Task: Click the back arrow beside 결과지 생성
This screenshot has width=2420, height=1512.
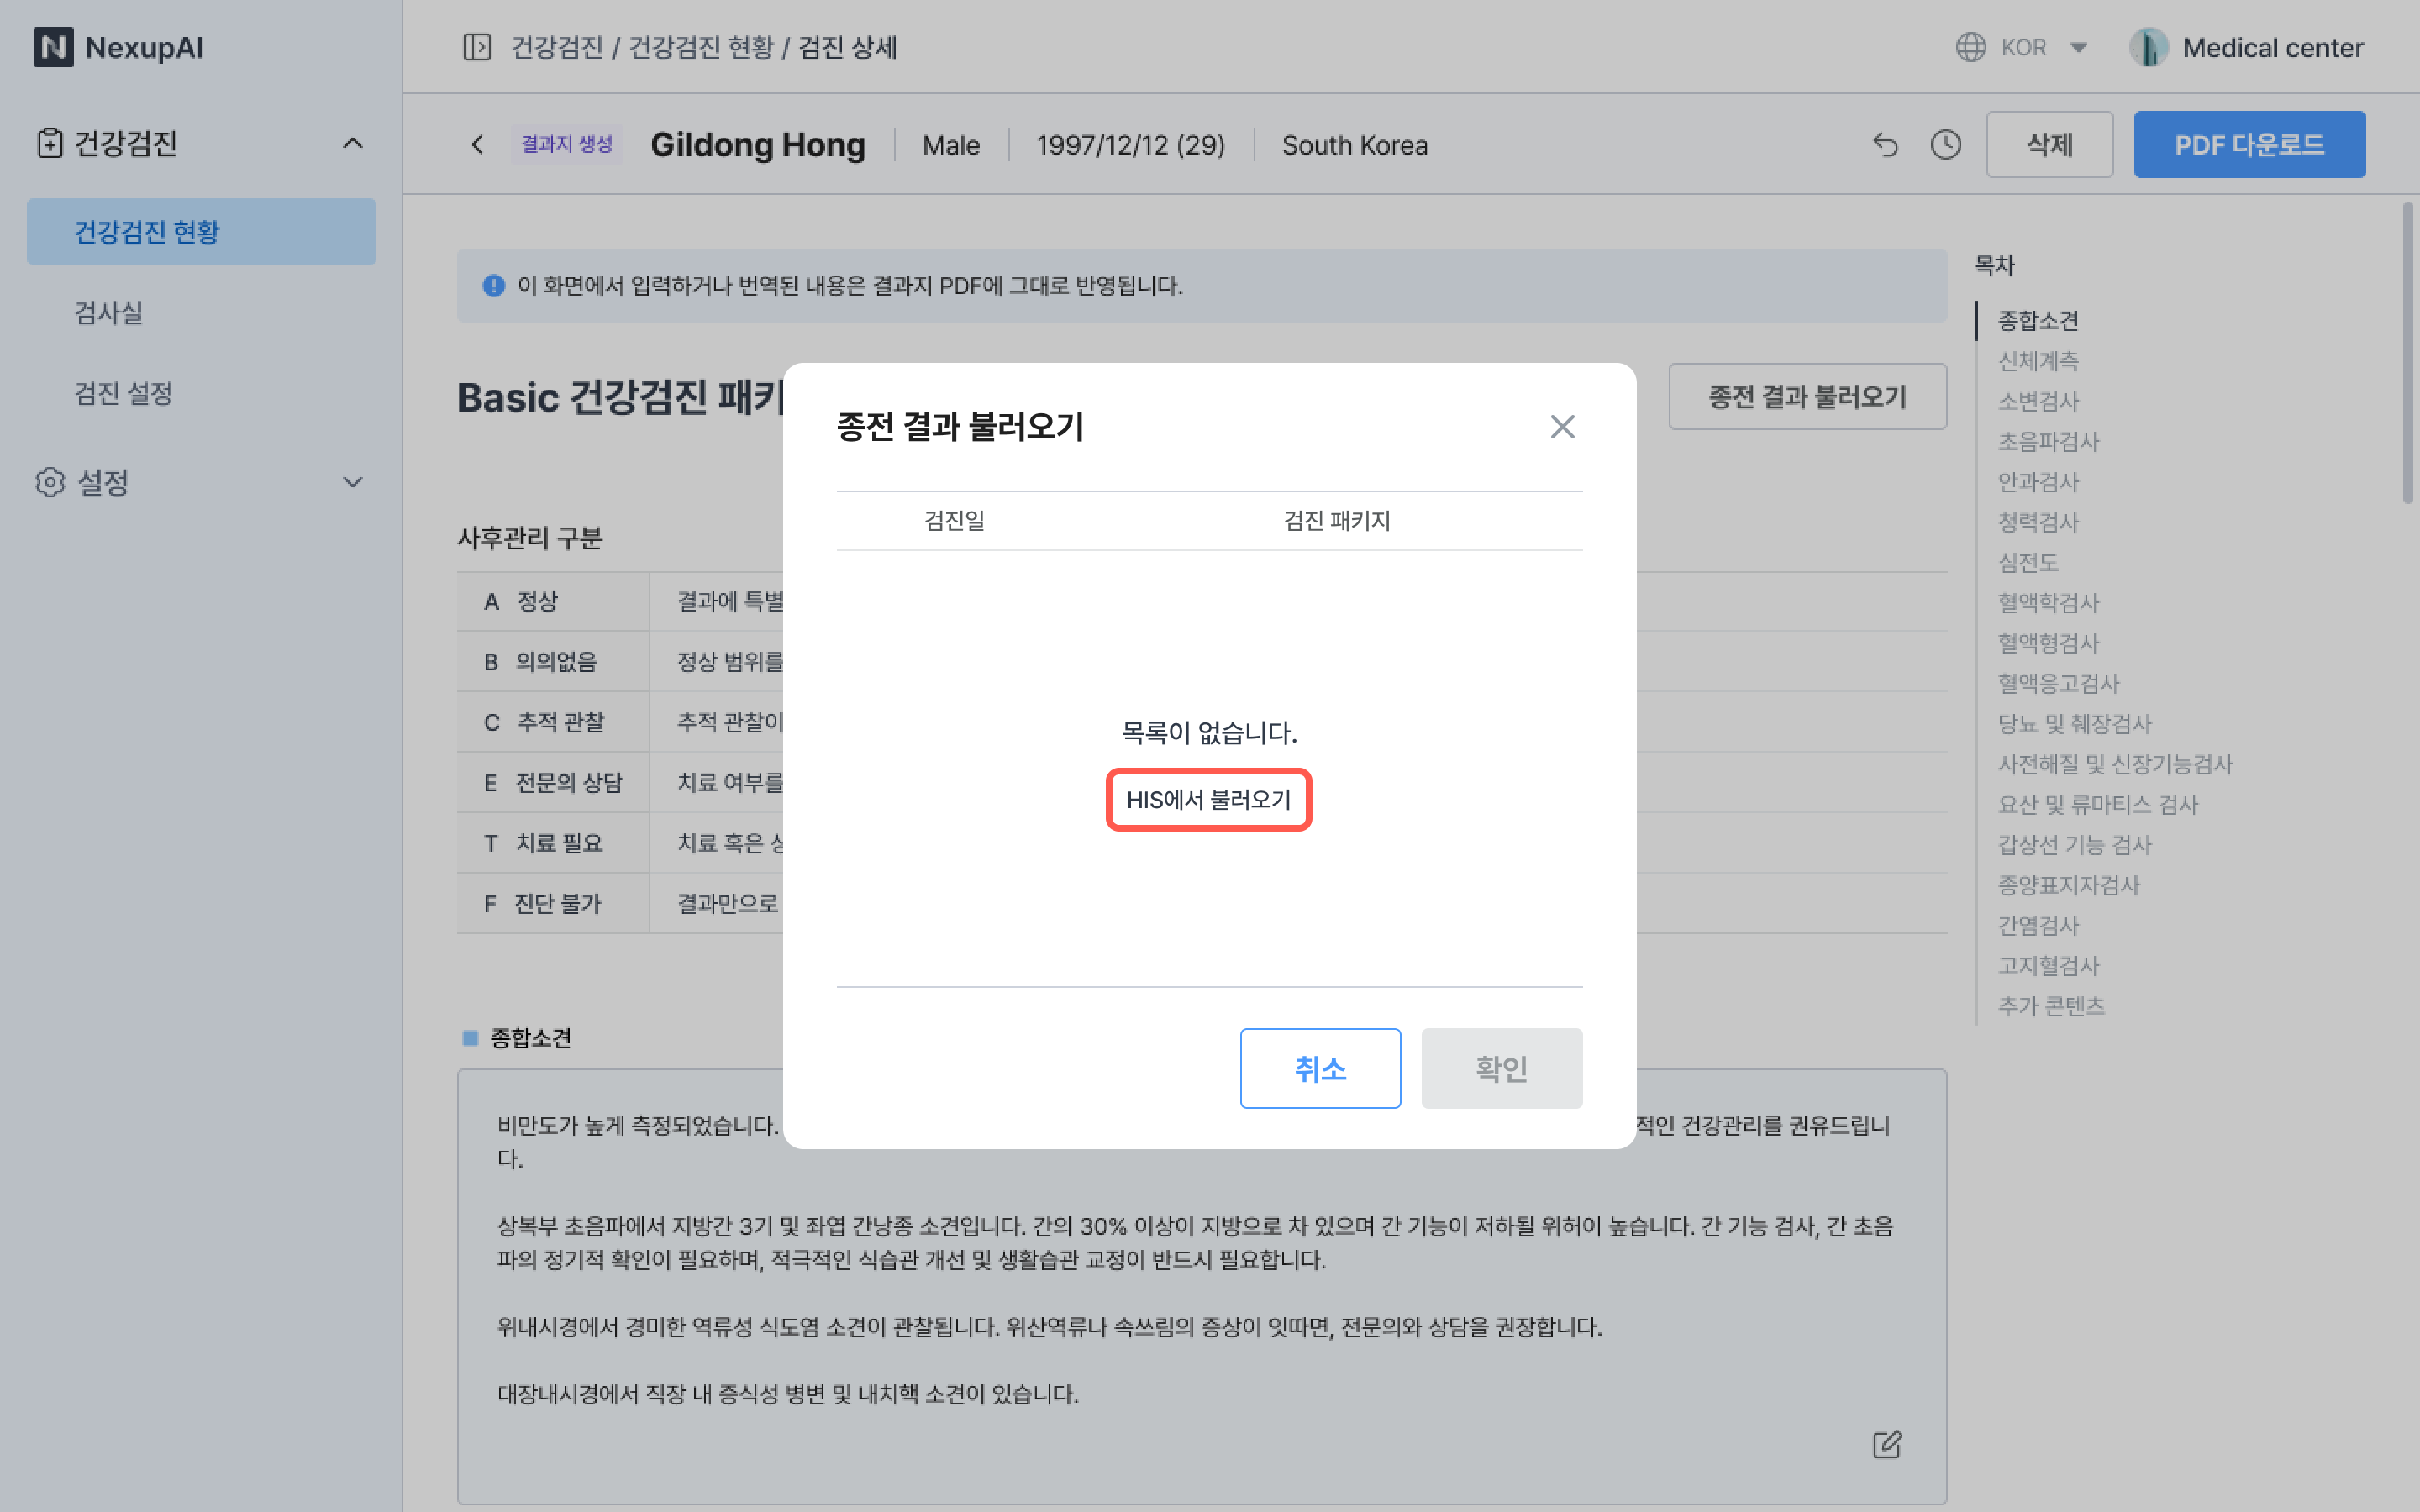Action: click(478, 145)
